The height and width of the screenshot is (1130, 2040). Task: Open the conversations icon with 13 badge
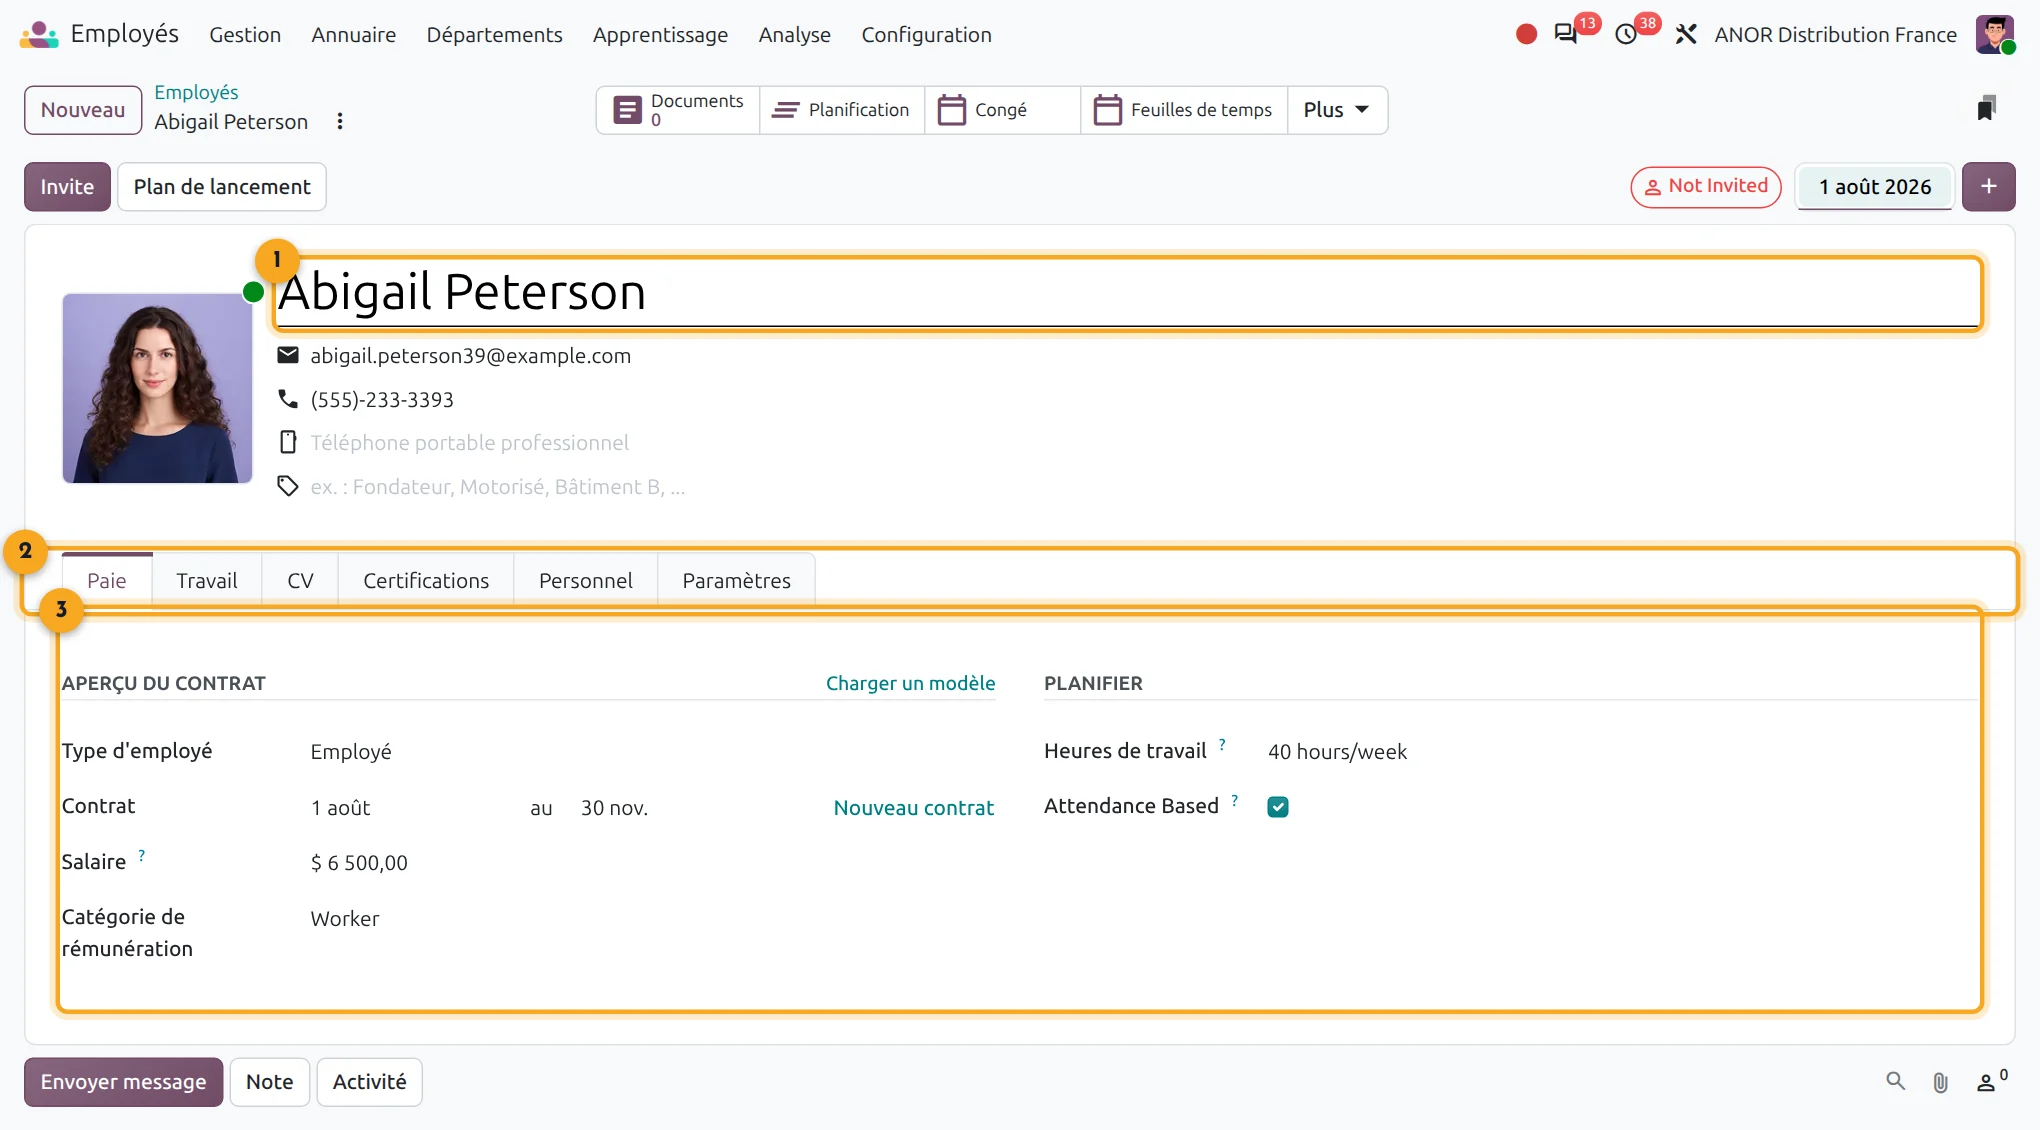1566,35
